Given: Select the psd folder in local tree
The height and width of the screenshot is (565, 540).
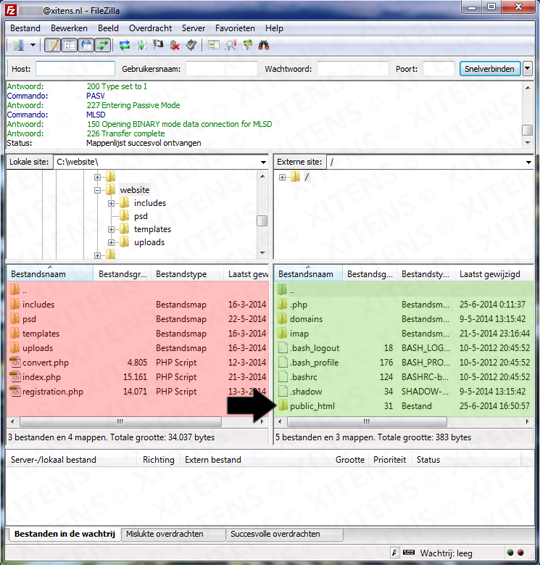Looking at the screenshot, I should tap(140, 216).
